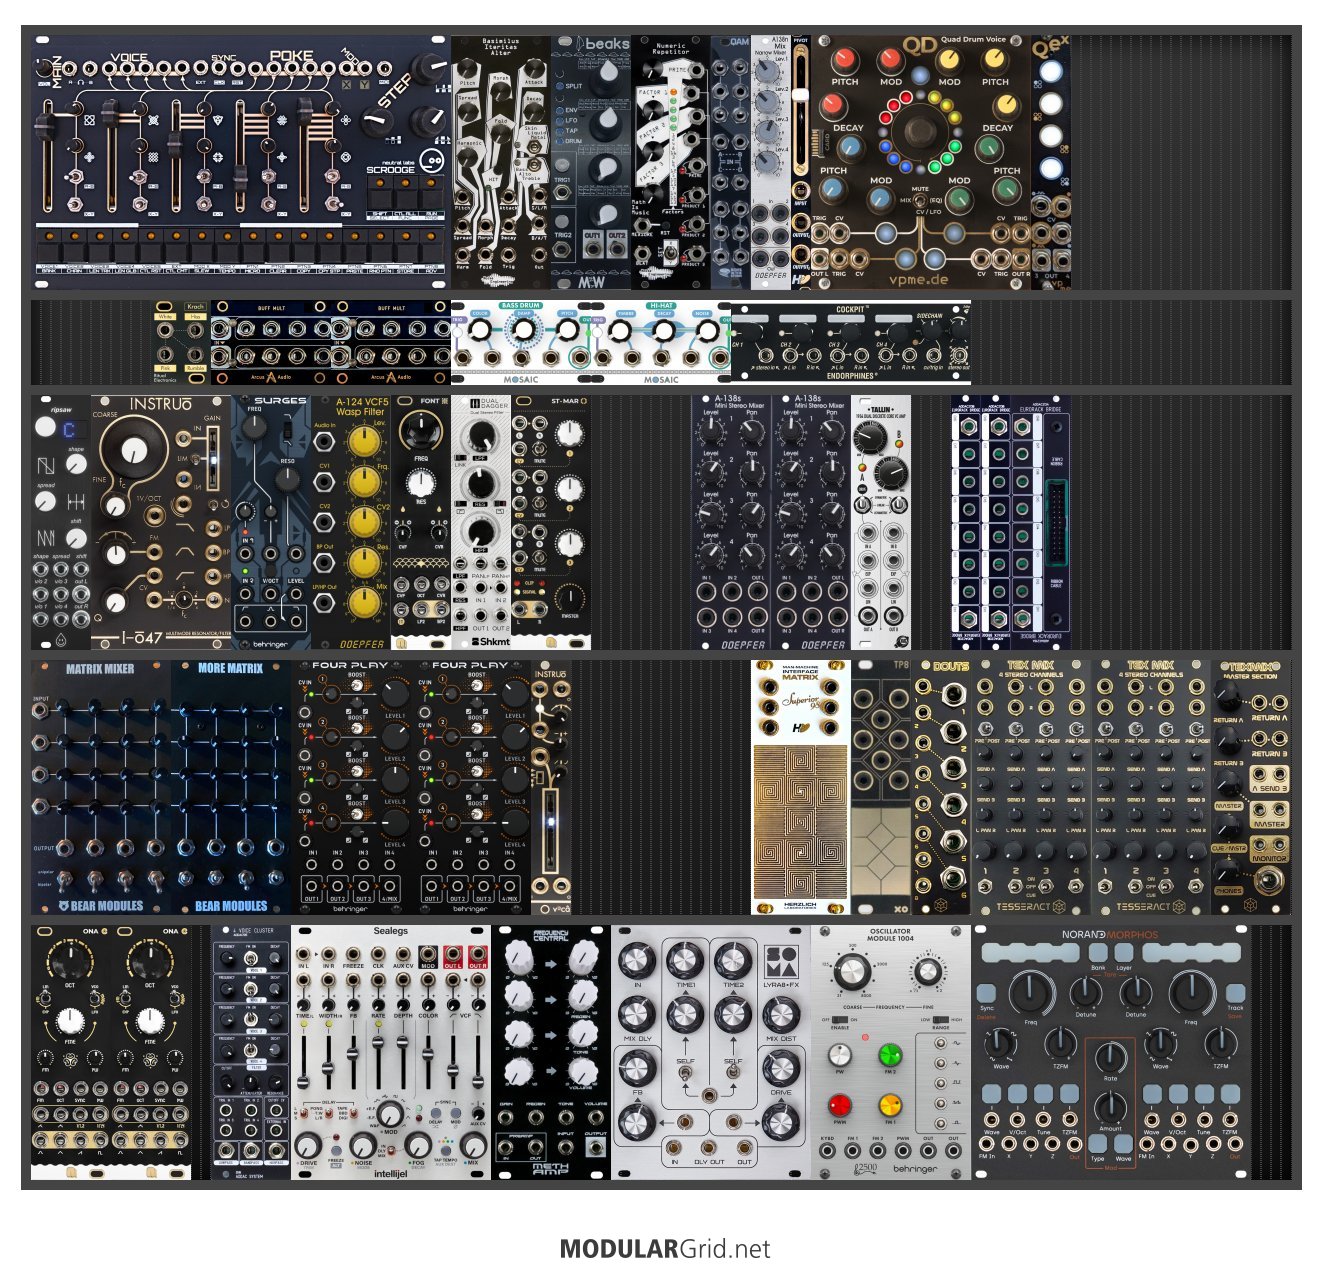1332x1270 pixels.
Task: Click the A-124 VCF5 Wasp Filter module
Action: coord(351,522)
